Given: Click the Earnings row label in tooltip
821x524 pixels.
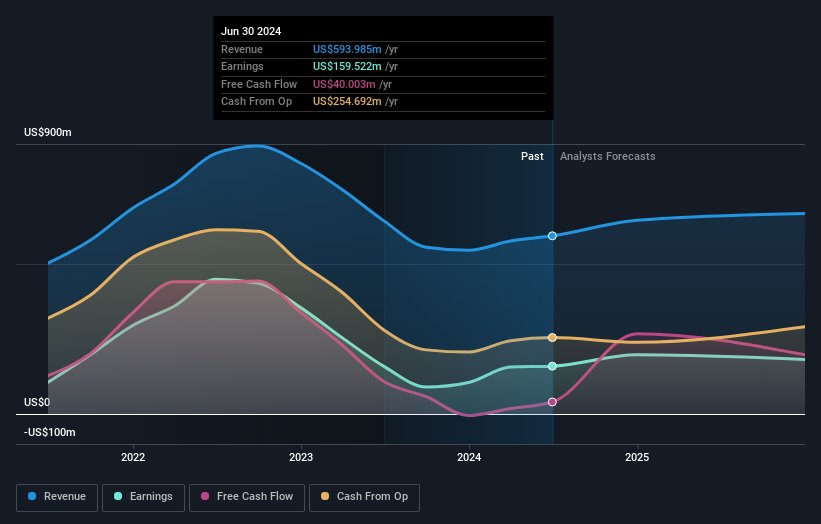Looking at the screenshot, I should tap(242, 66).
